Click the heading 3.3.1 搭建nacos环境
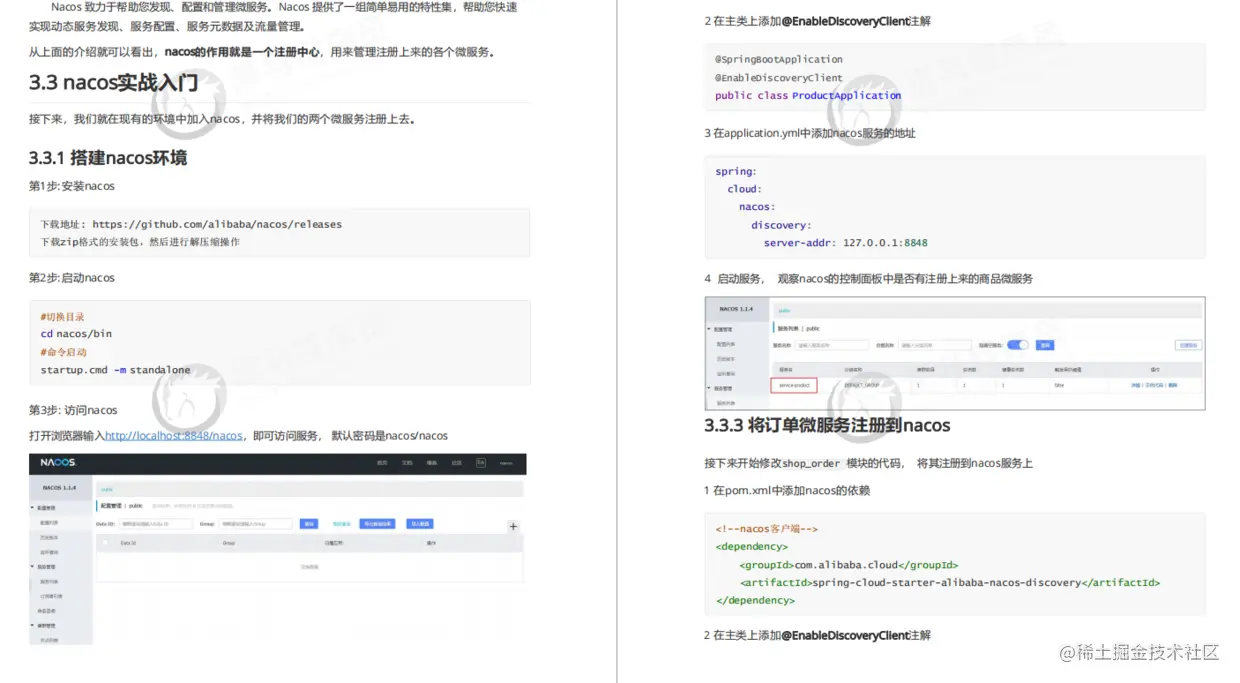 (107, 158)
